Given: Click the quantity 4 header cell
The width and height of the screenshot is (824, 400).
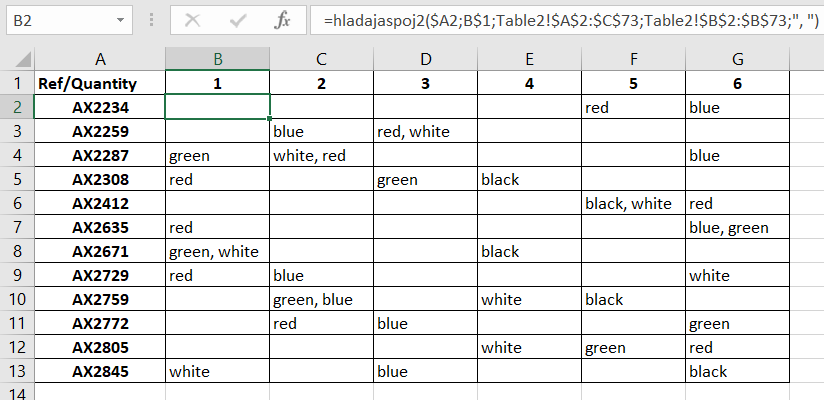Looking at the screenshot, I should point(529,83).
